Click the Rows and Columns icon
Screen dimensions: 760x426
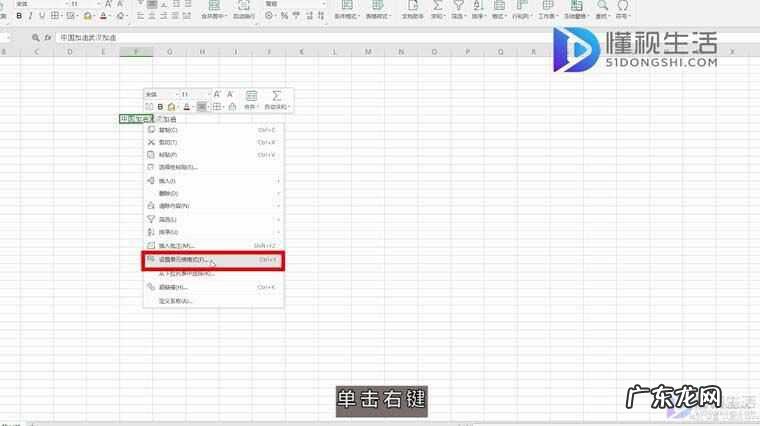[x=522, y=6]
